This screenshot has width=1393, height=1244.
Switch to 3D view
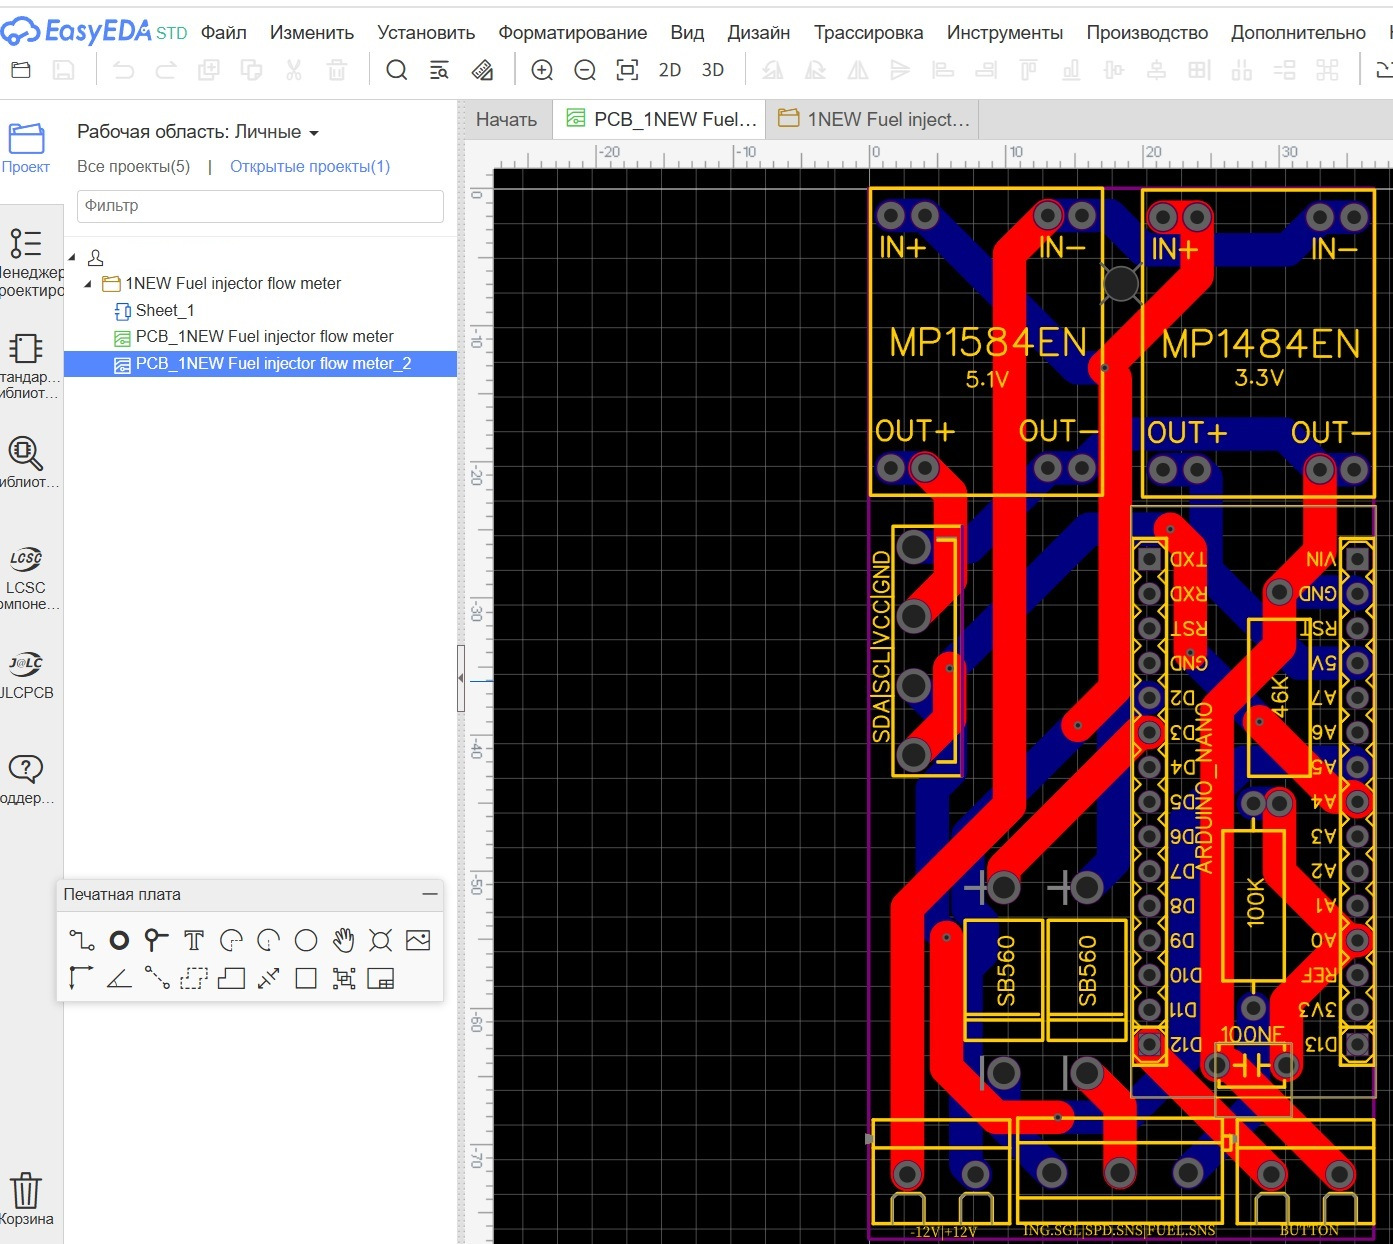[713, 70]
